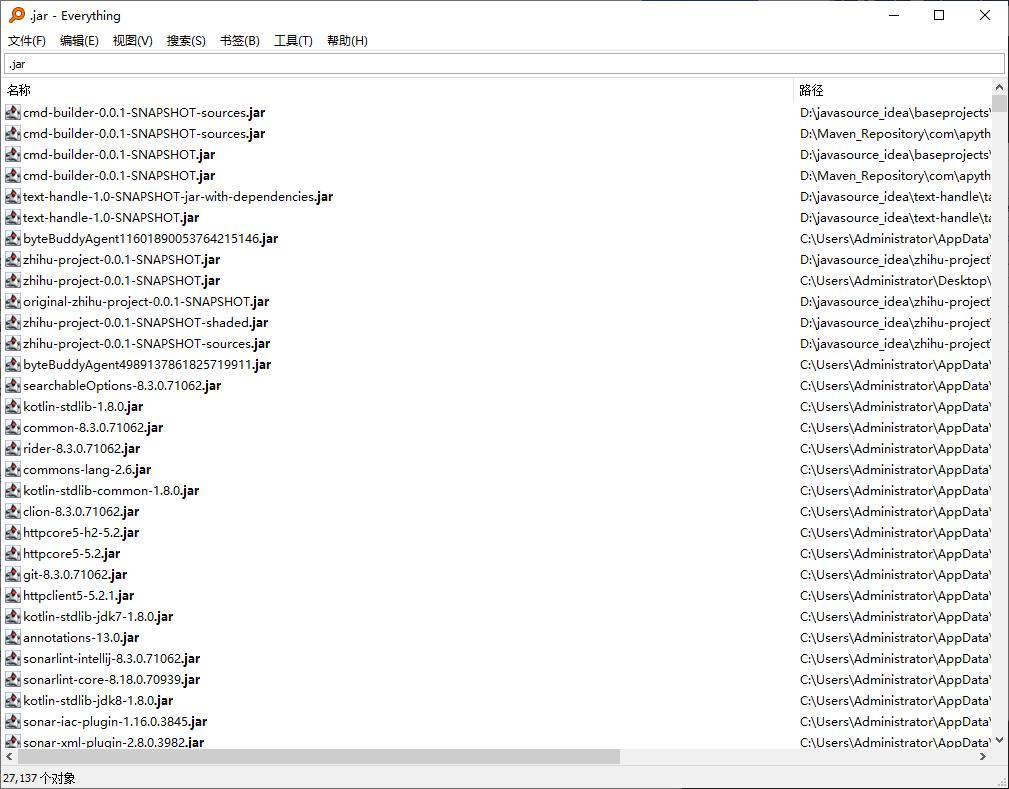Open the 文件(F) menu

(26, 41)
